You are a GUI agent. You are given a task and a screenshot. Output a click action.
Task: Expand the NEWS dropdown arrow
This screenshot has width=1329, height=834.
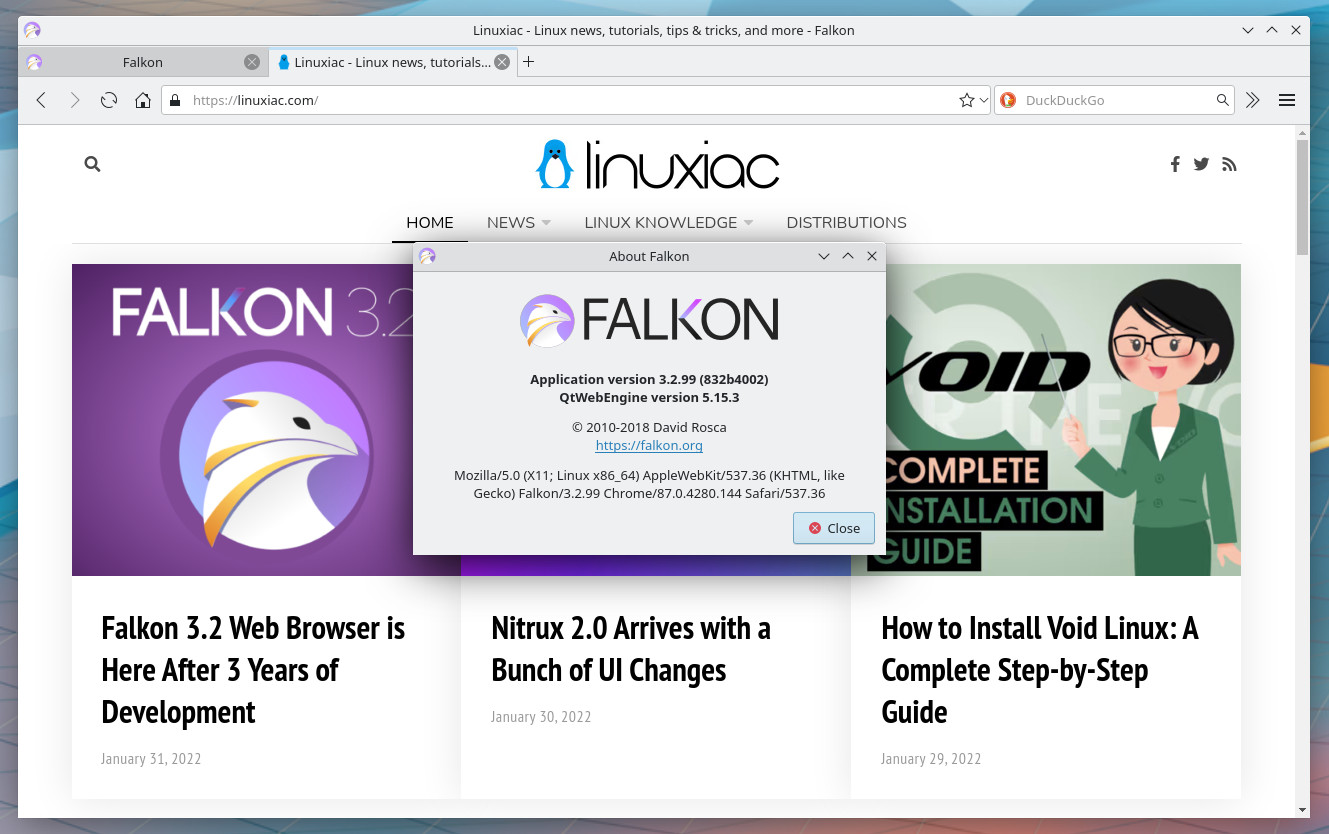pyautogui.click(x=546, y=223)
